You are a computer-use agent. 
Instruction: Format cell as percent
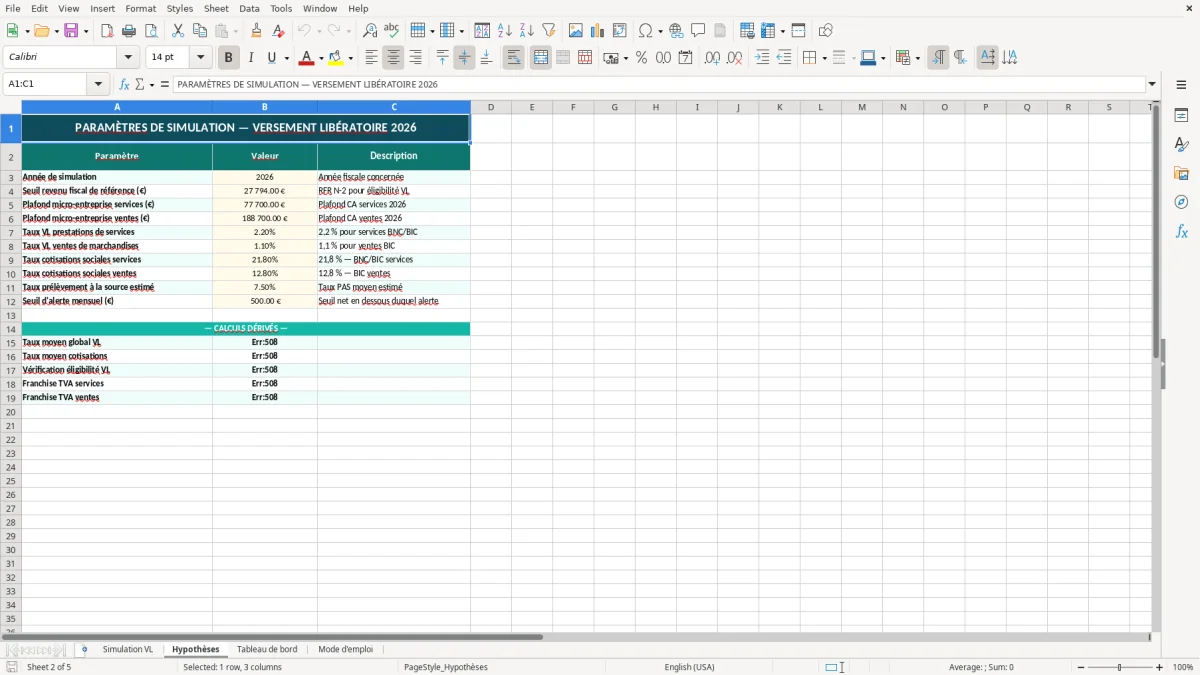(642, 58)
